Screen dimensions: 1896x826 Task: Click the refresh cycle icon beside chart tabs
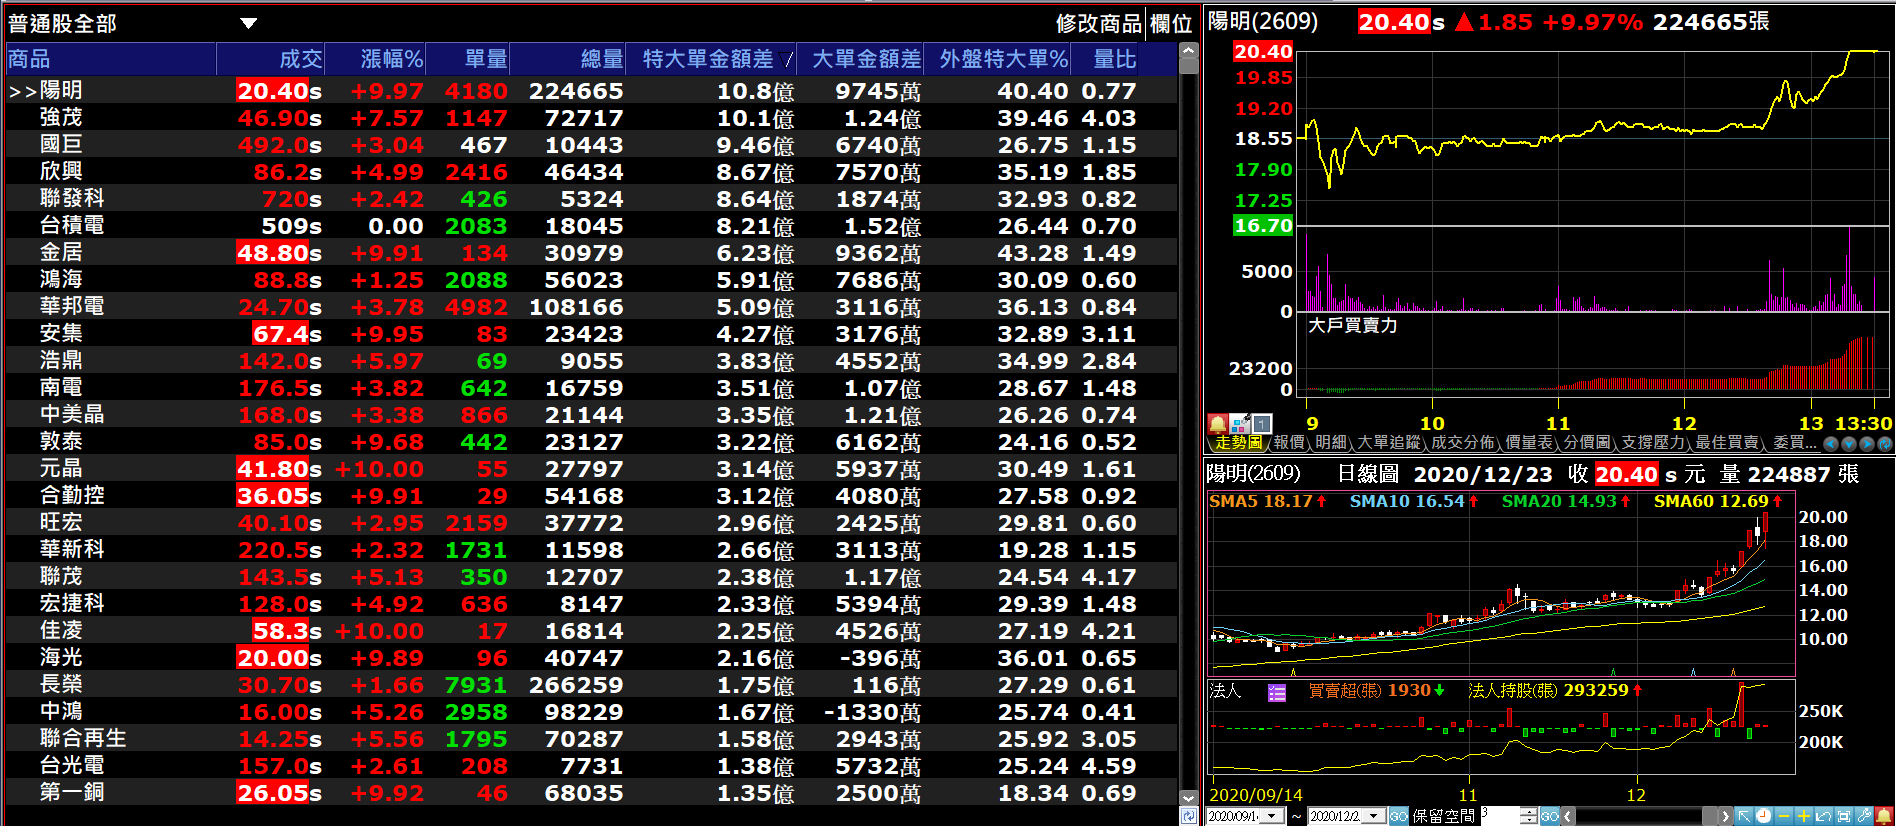(1884, 444)
